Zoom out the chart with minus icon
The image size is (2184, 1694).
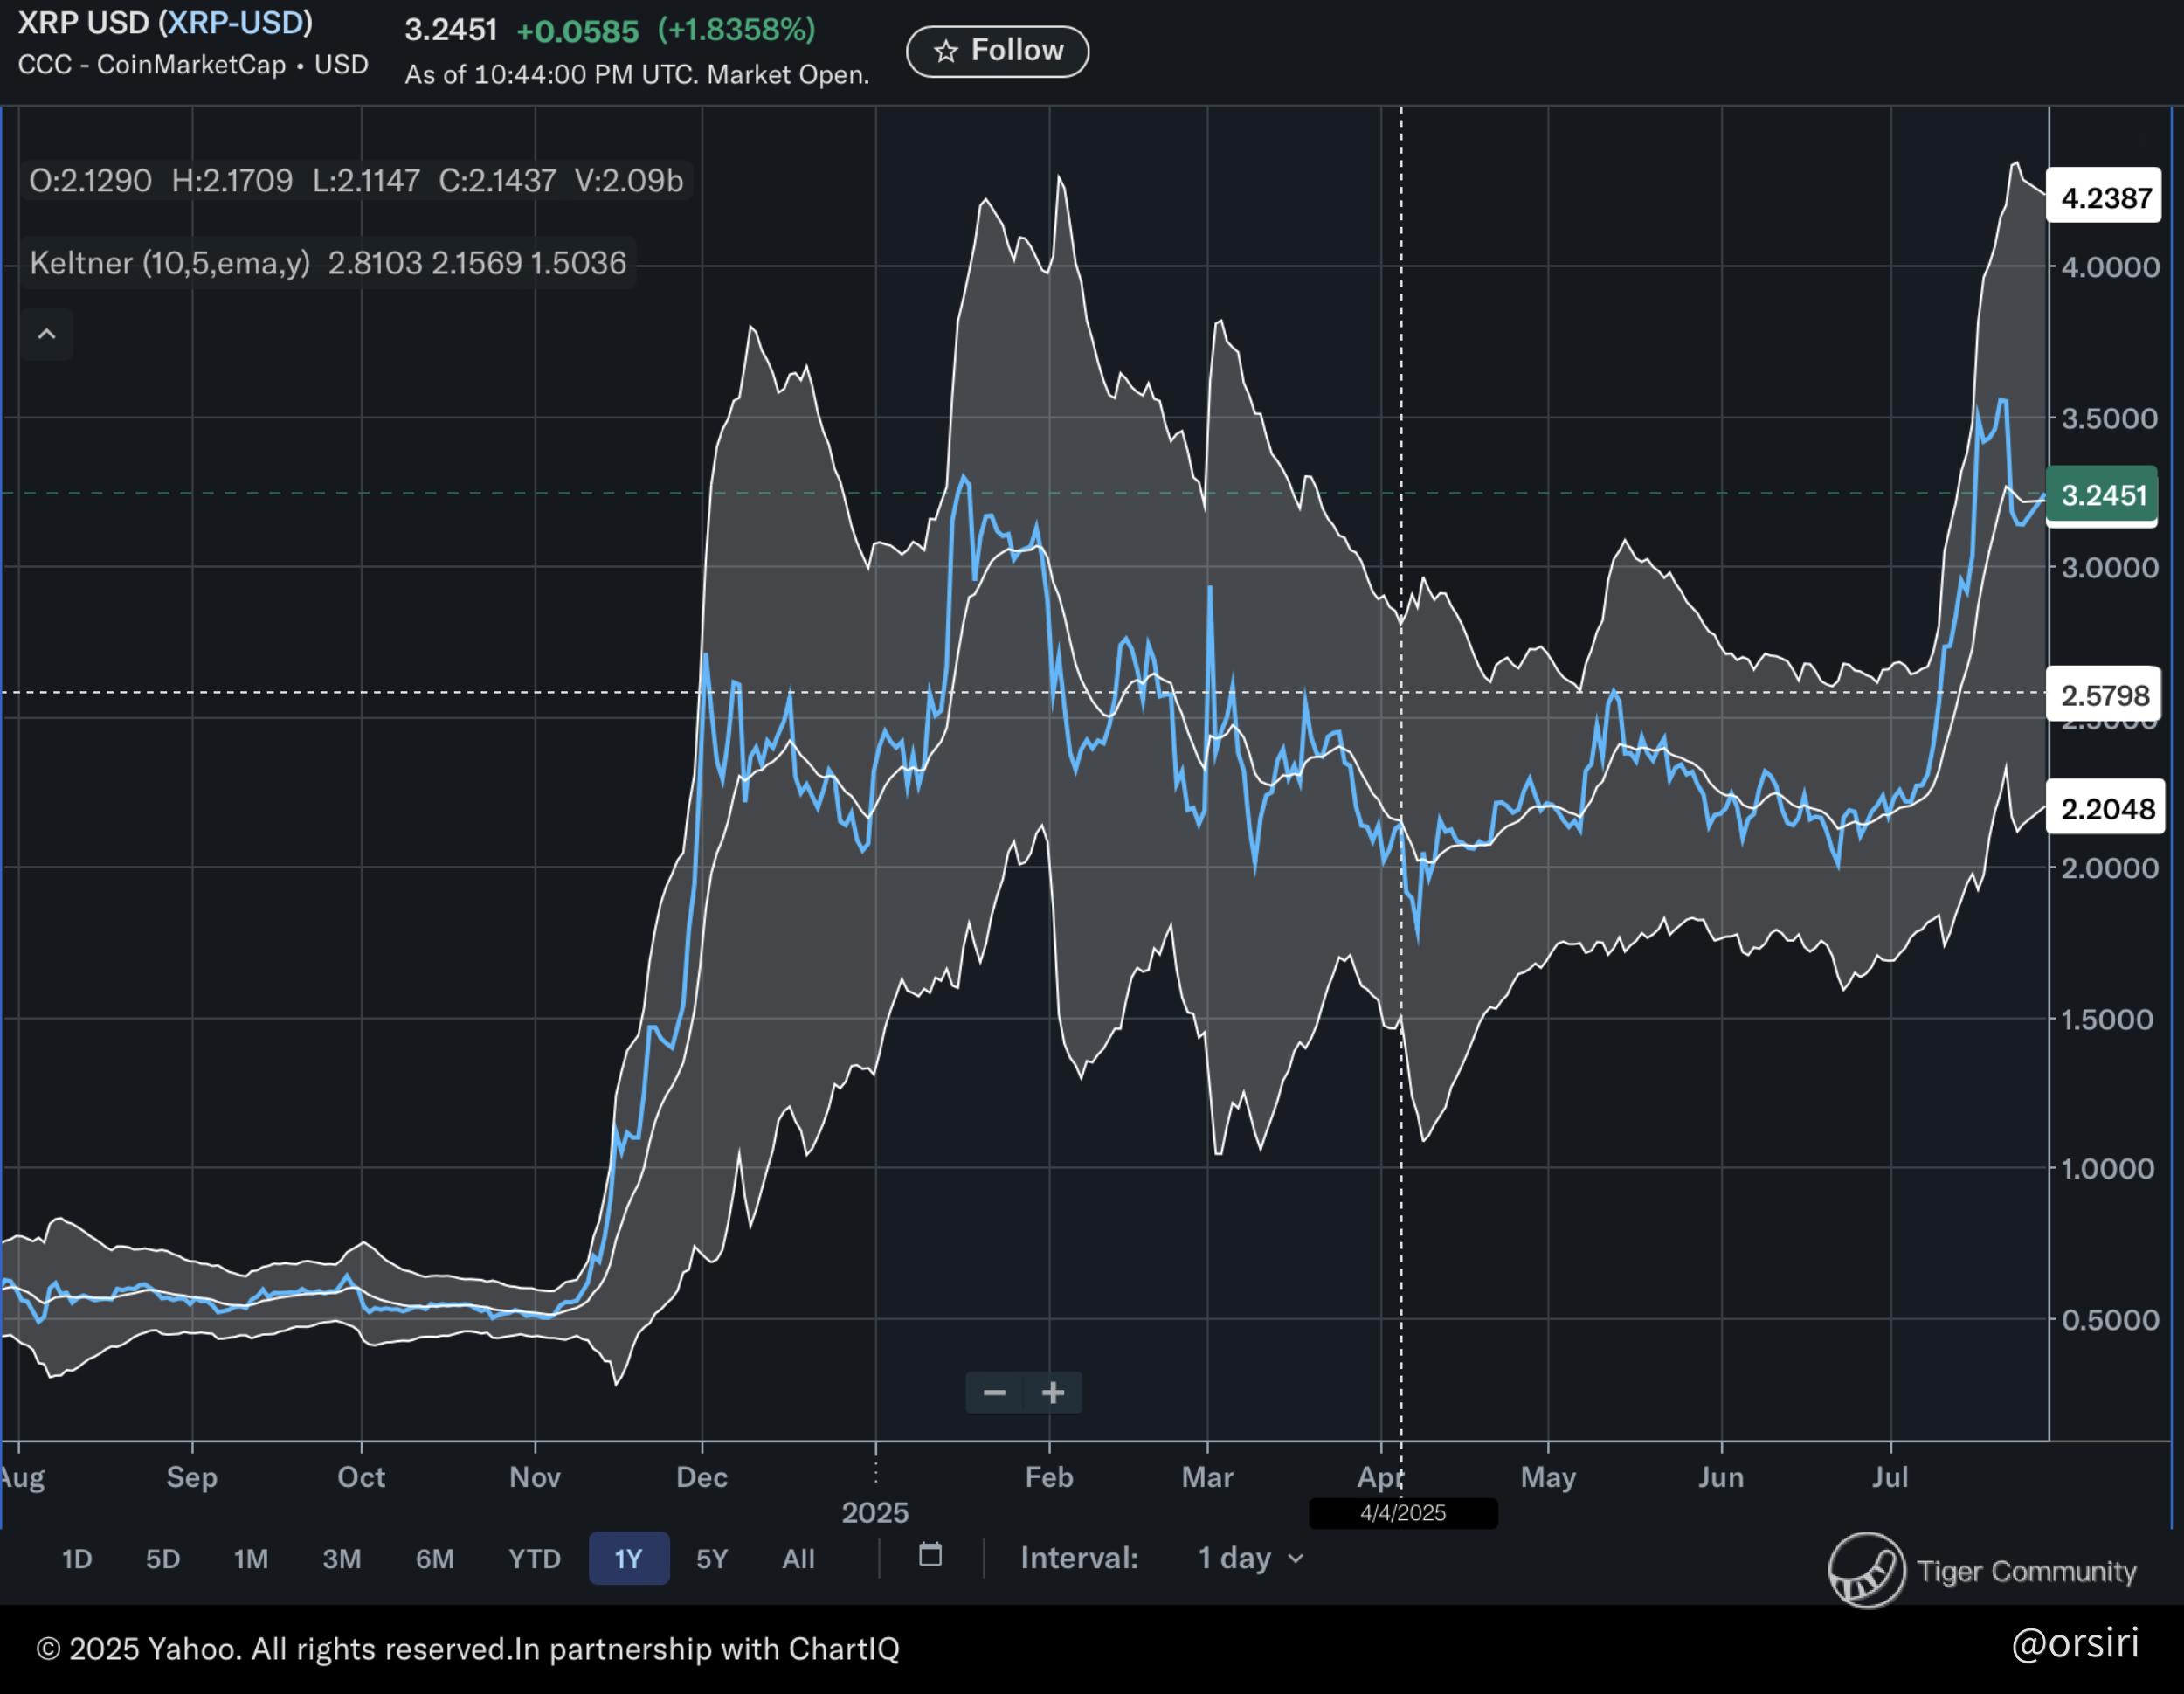(994, 1392)
